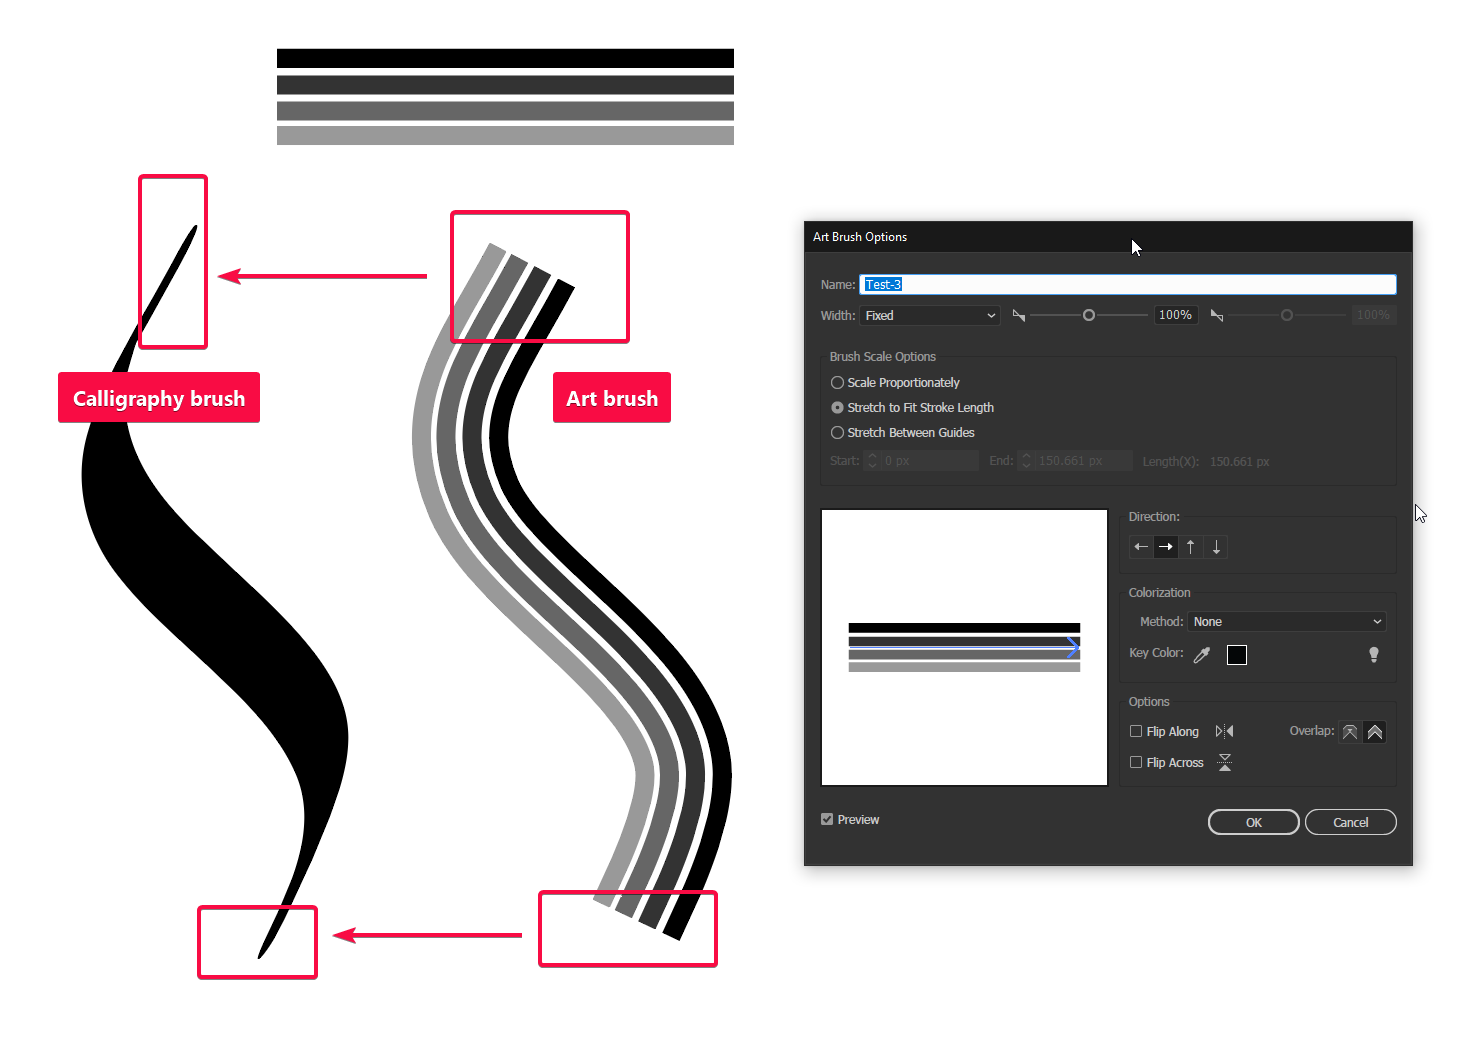Enable the Flip Along checkbox
1465x1042 pixels.
coord(1135,731)
